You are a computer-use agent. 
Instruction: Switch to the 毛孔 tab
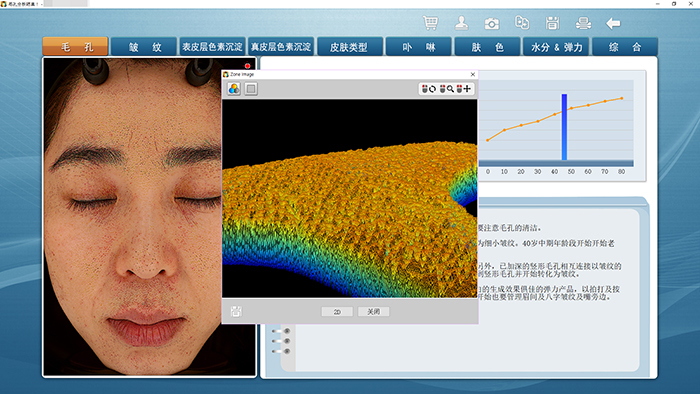click(x=75, y=47)
